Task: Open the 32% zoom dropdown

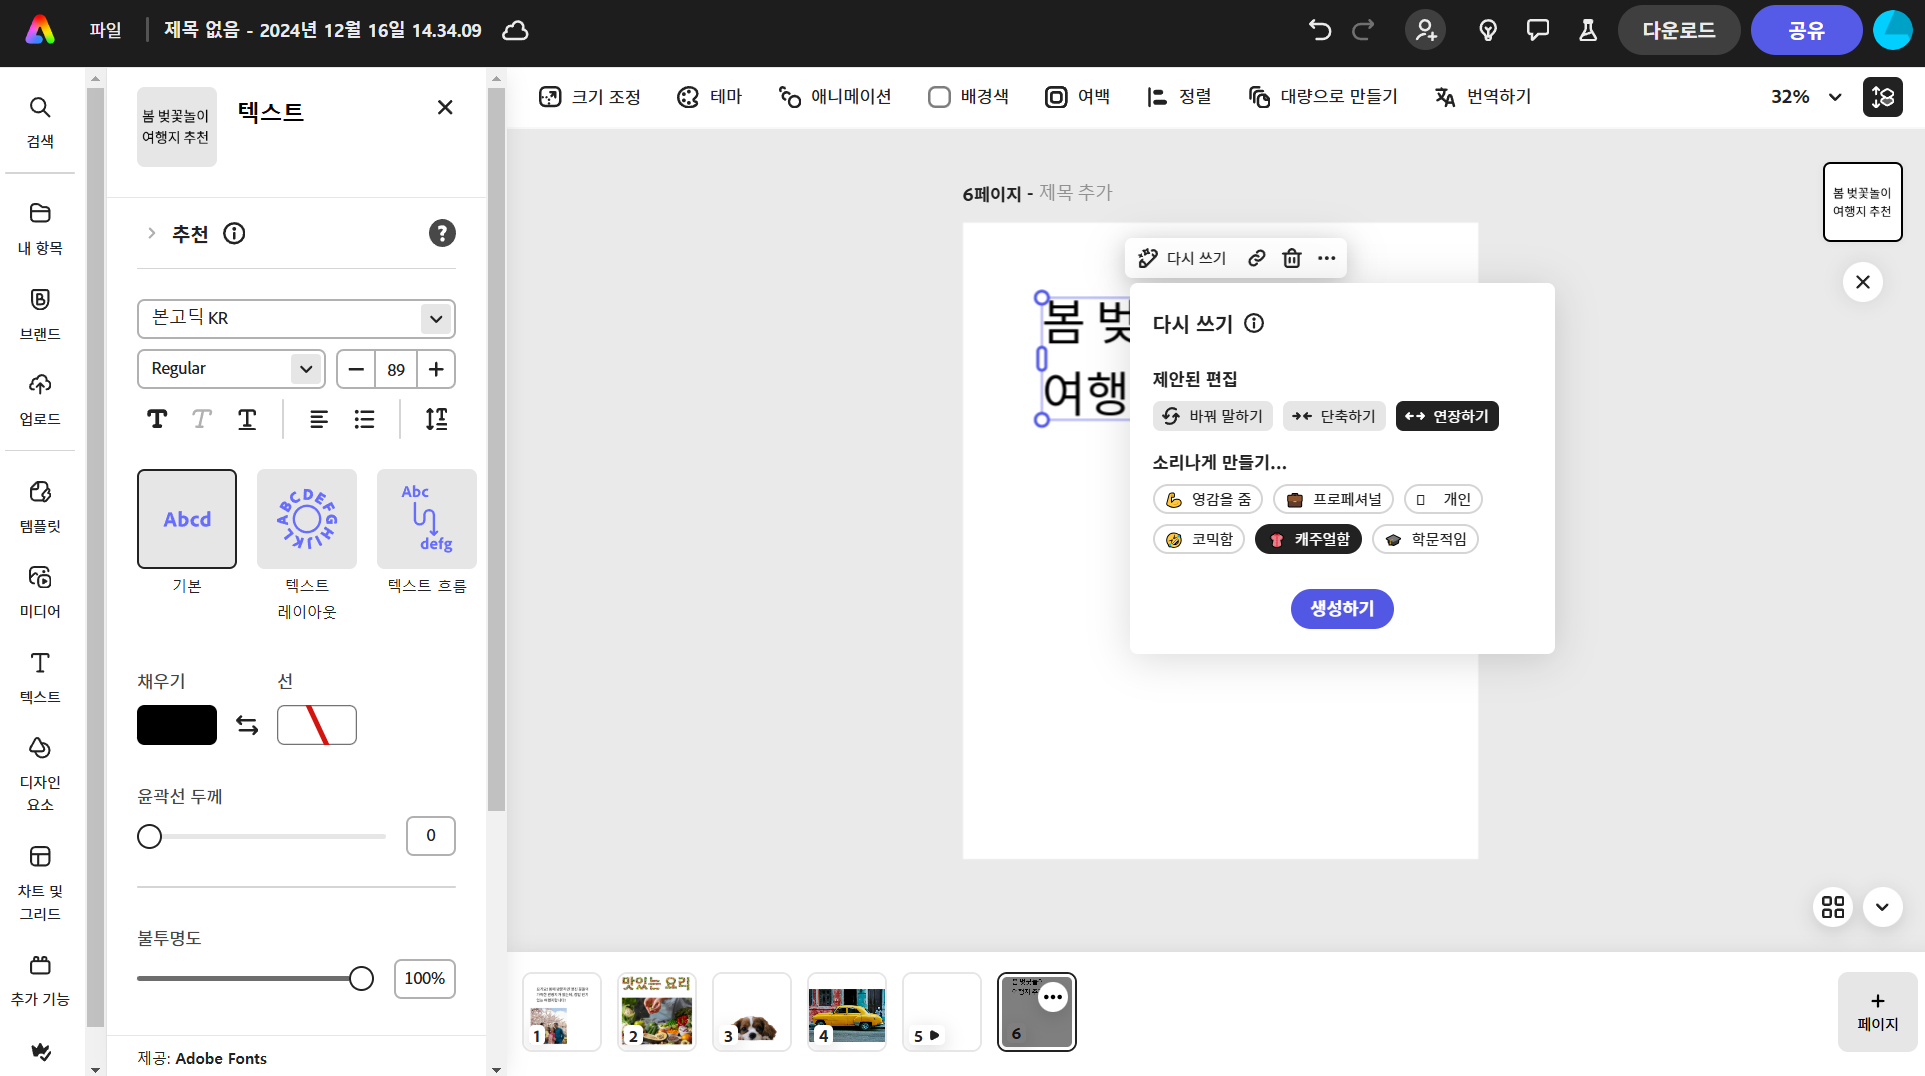Action: [1806, 97]
